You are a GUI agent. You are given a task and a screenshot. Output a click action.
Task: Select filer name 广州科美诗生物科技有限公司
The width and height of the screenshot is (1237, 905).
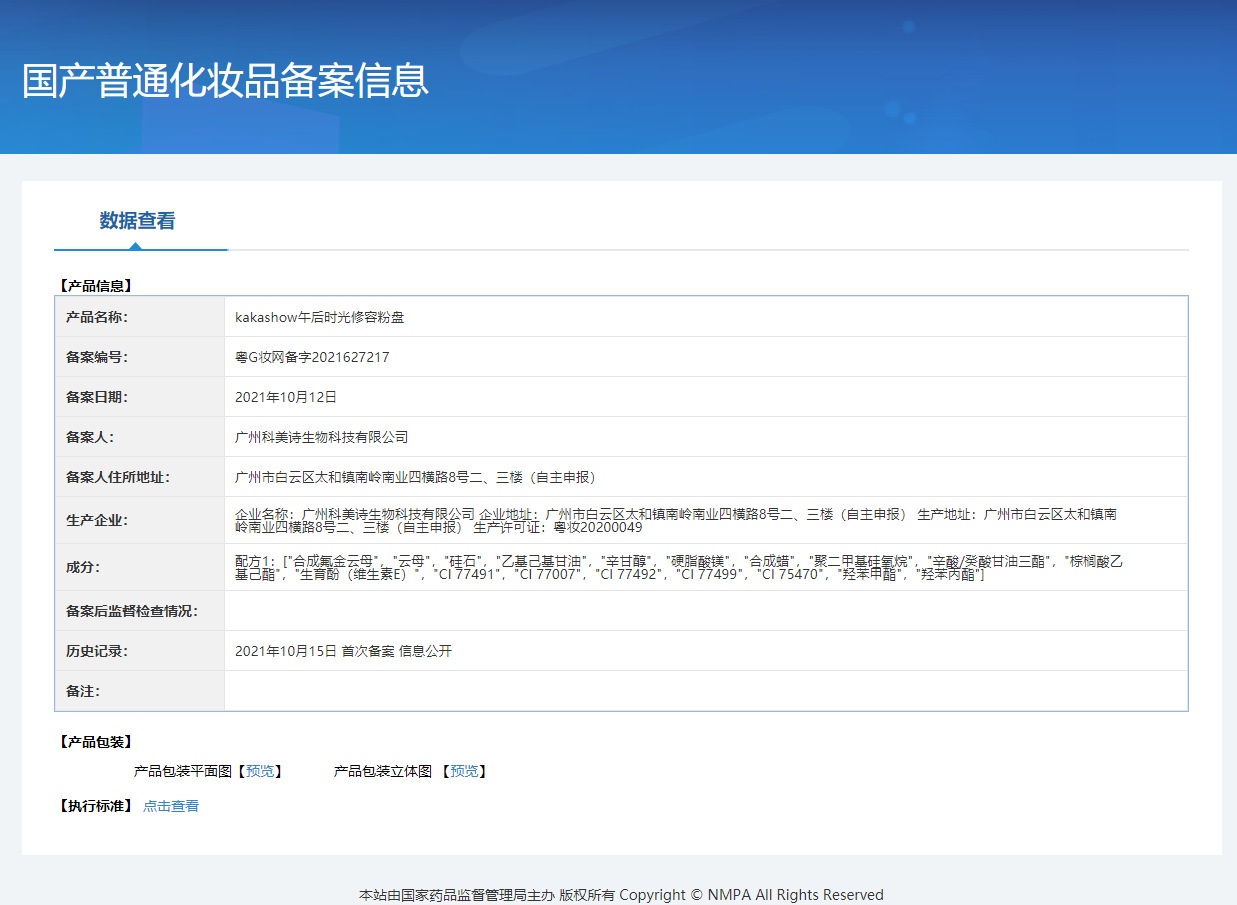point(321,437)
